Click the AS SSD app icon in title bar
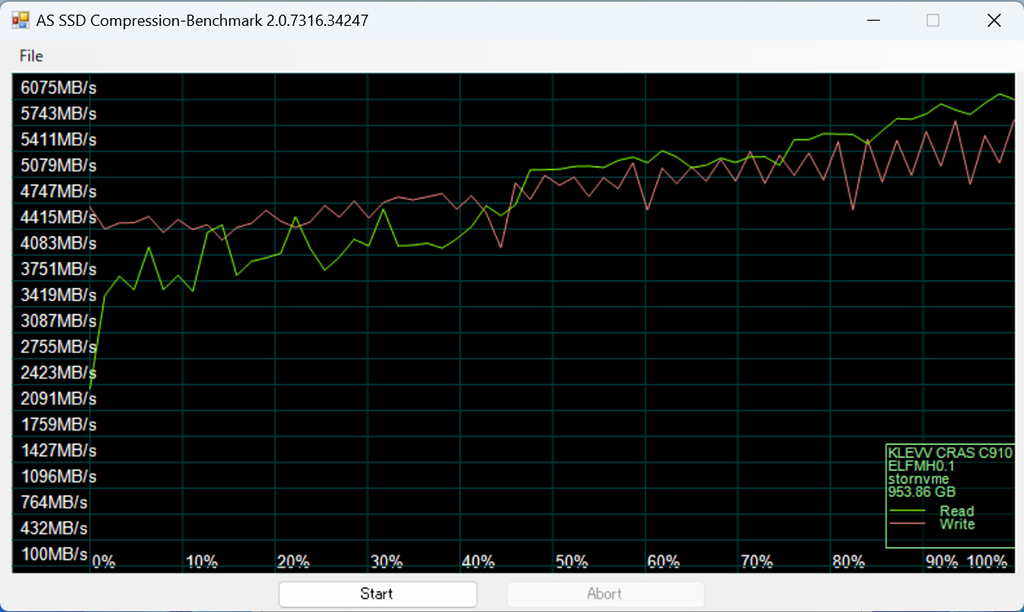This screenshot has width=1024, height=612. coord(20,20)
